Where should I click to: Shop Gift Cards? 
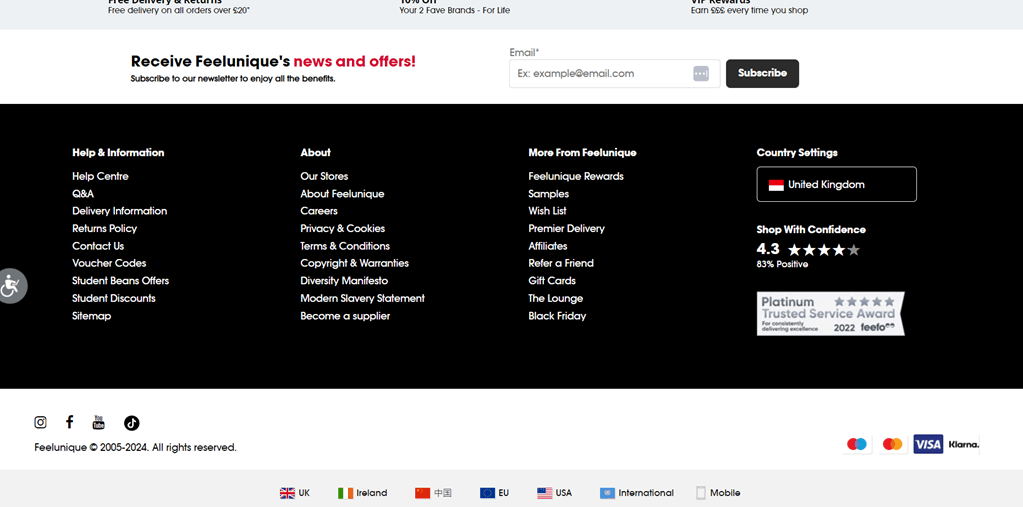[552, 281]
